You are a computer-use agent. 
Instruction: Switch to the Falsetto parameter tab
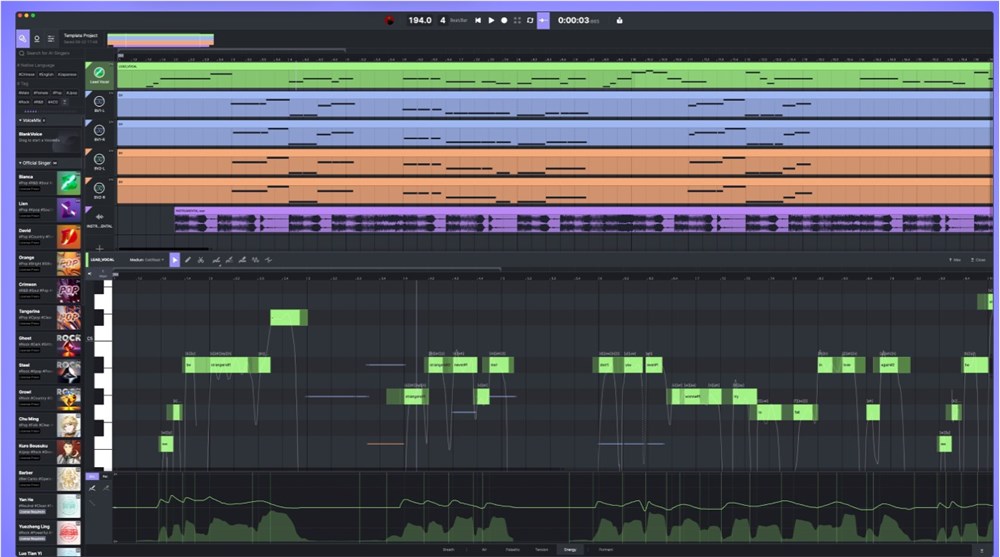point(513,549)
